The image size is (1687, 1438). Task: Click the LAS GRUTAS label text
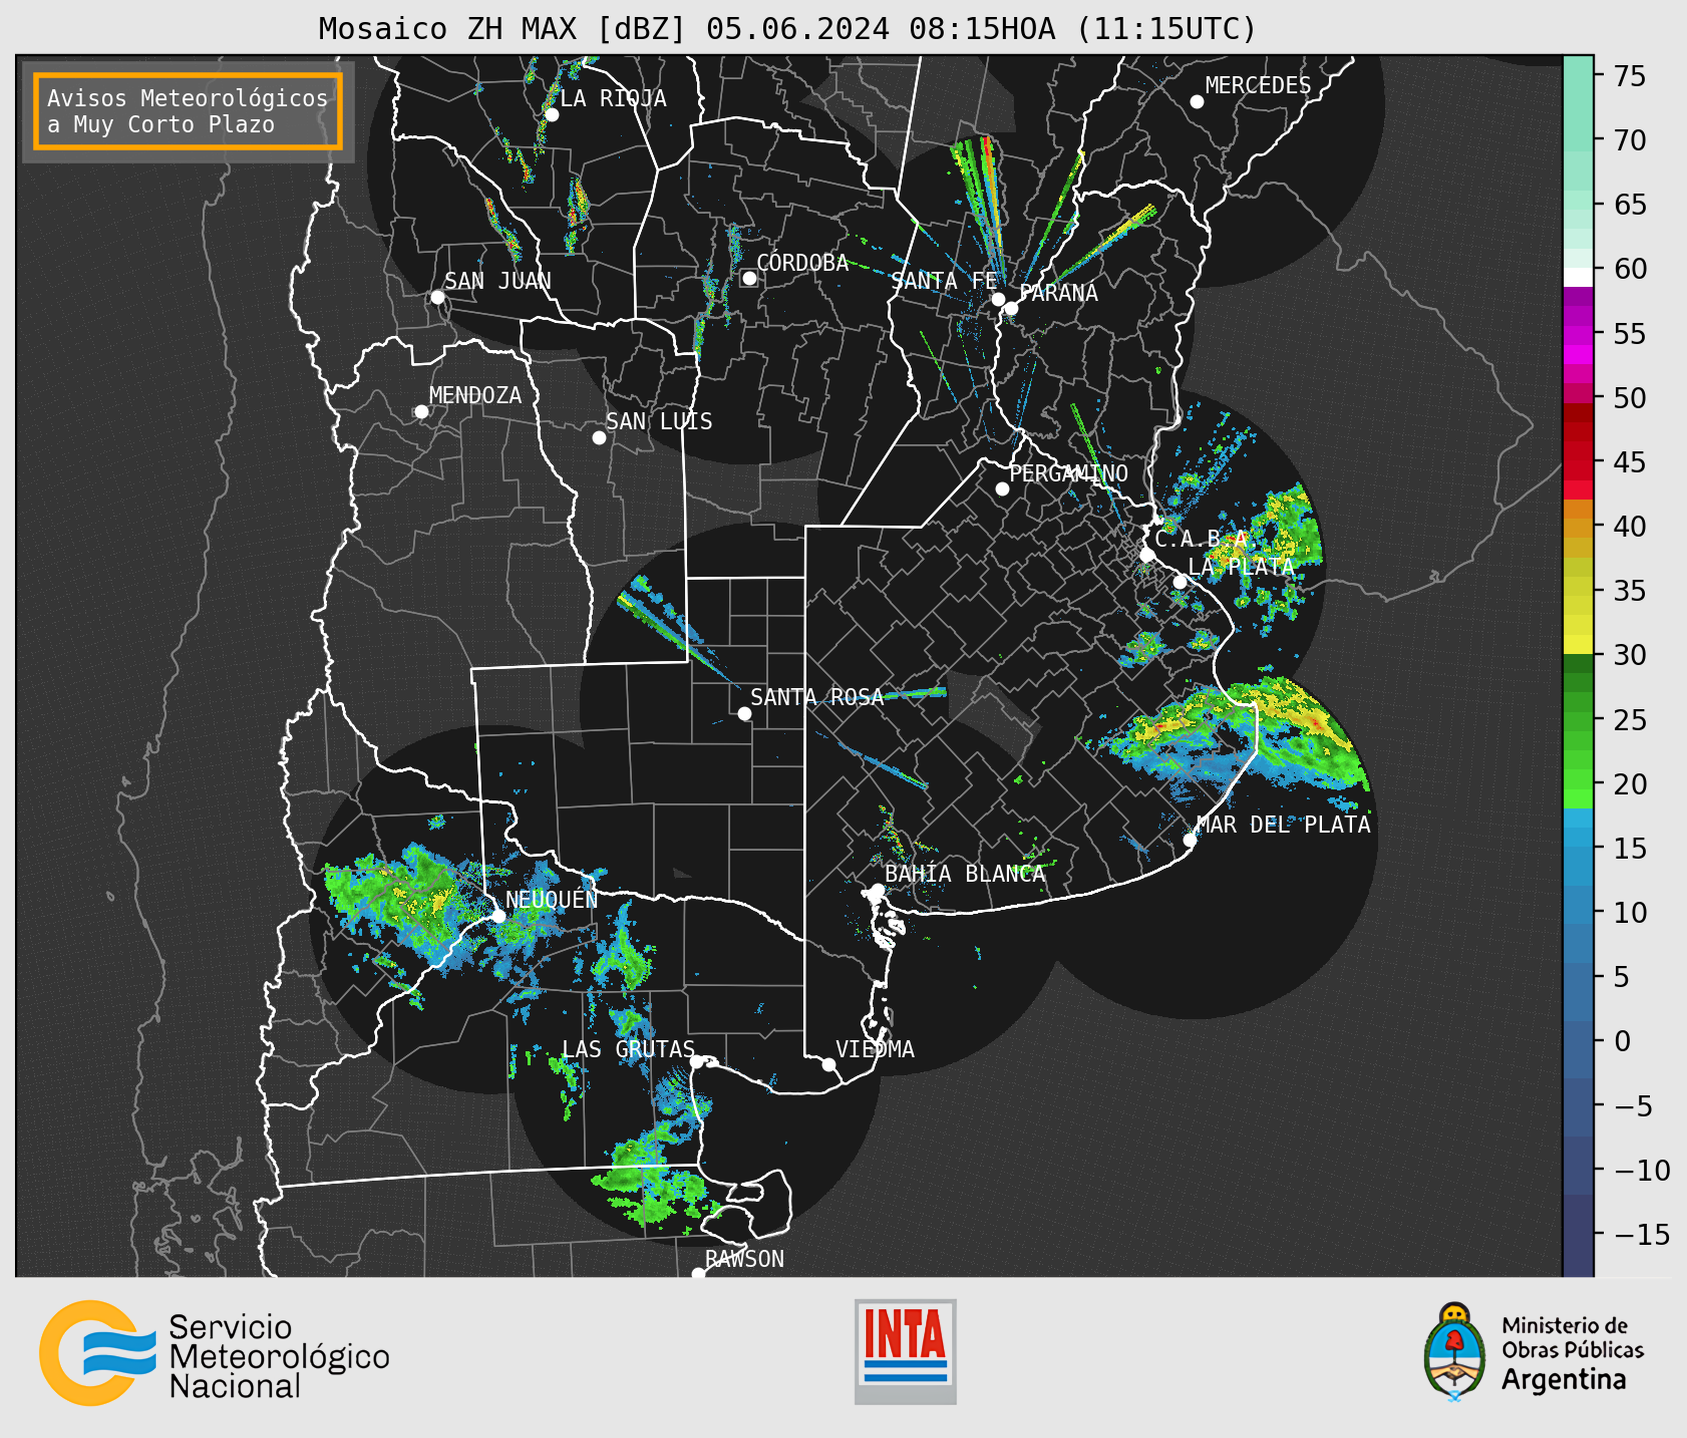(628, 1049)
